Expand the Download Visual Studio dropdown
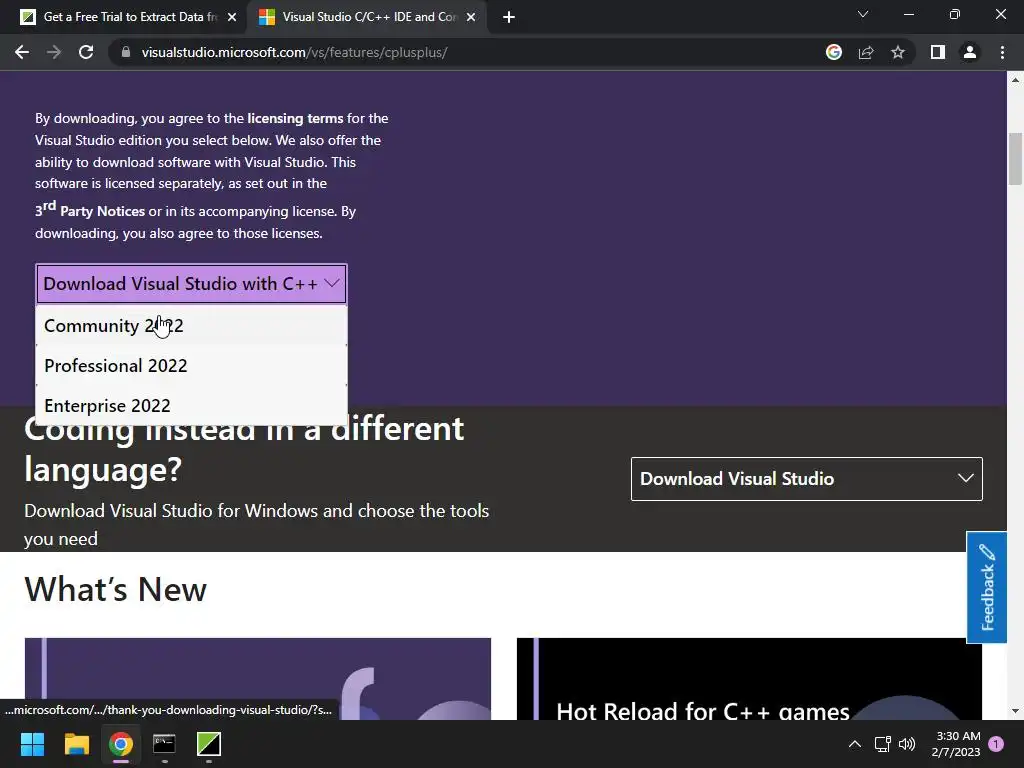The image size is (1024, 768). (807, 479)
